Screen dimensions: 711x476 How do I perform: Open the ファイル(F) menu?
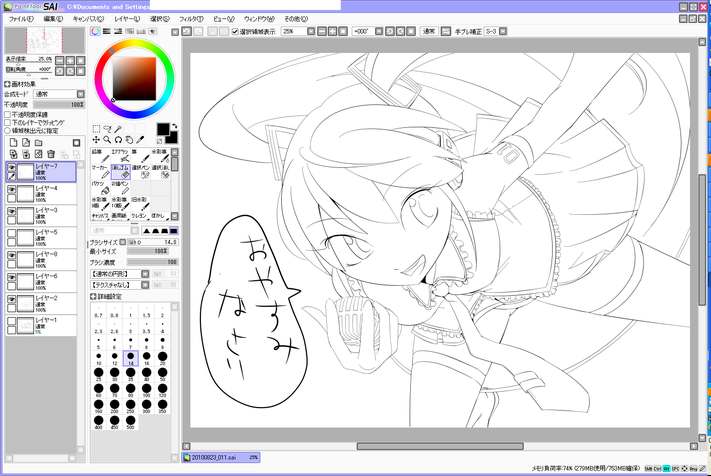point(21,19)
